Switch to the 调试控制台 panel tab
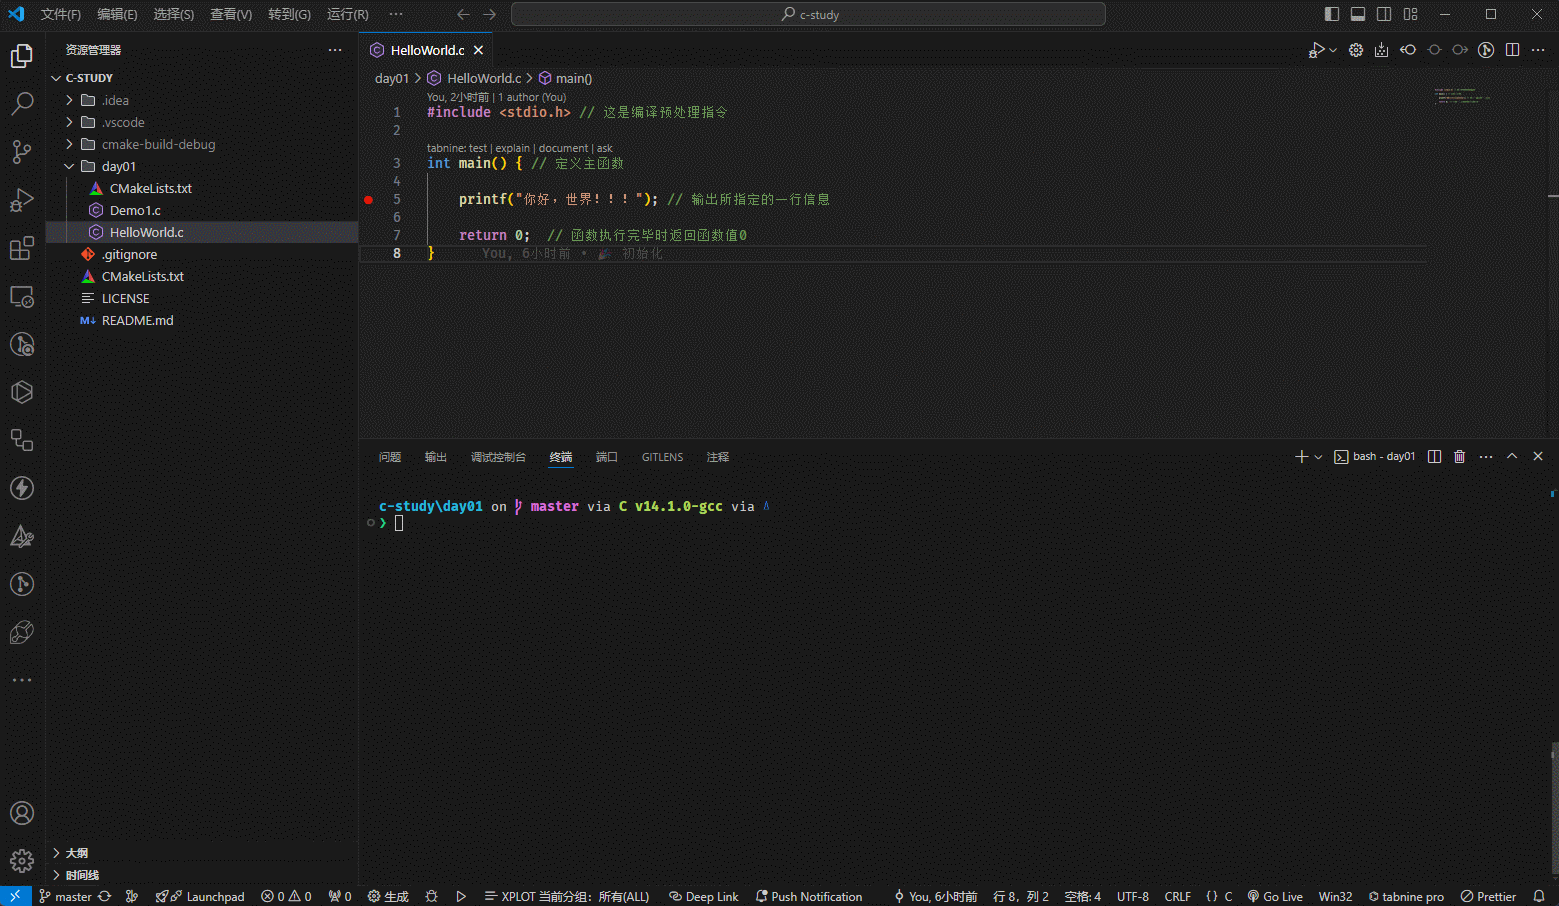 [x=498, y=457]
